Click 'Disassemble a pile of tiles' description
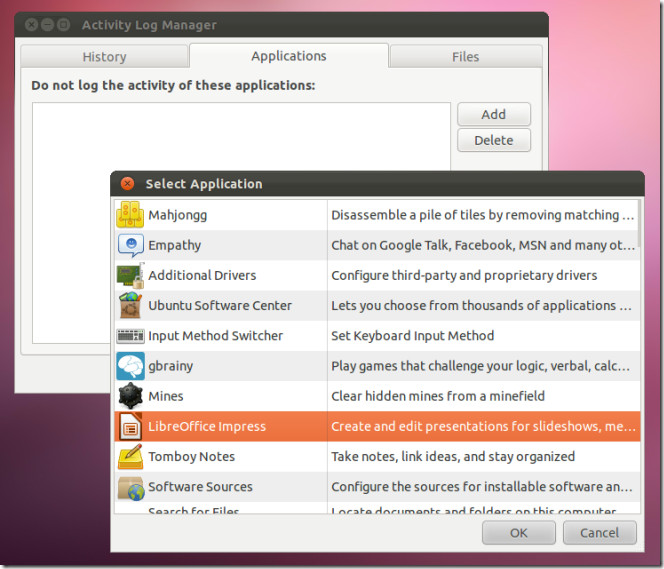 pos(483,215)
